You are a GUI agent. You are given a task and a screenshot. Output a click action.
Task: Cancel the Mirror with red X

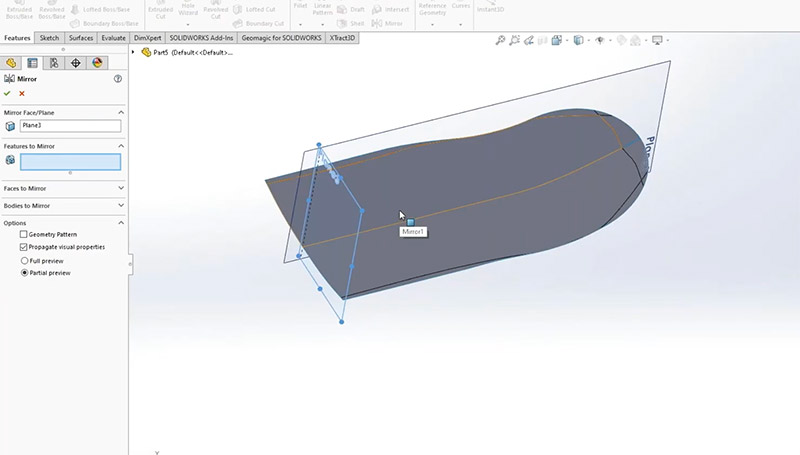22,93
